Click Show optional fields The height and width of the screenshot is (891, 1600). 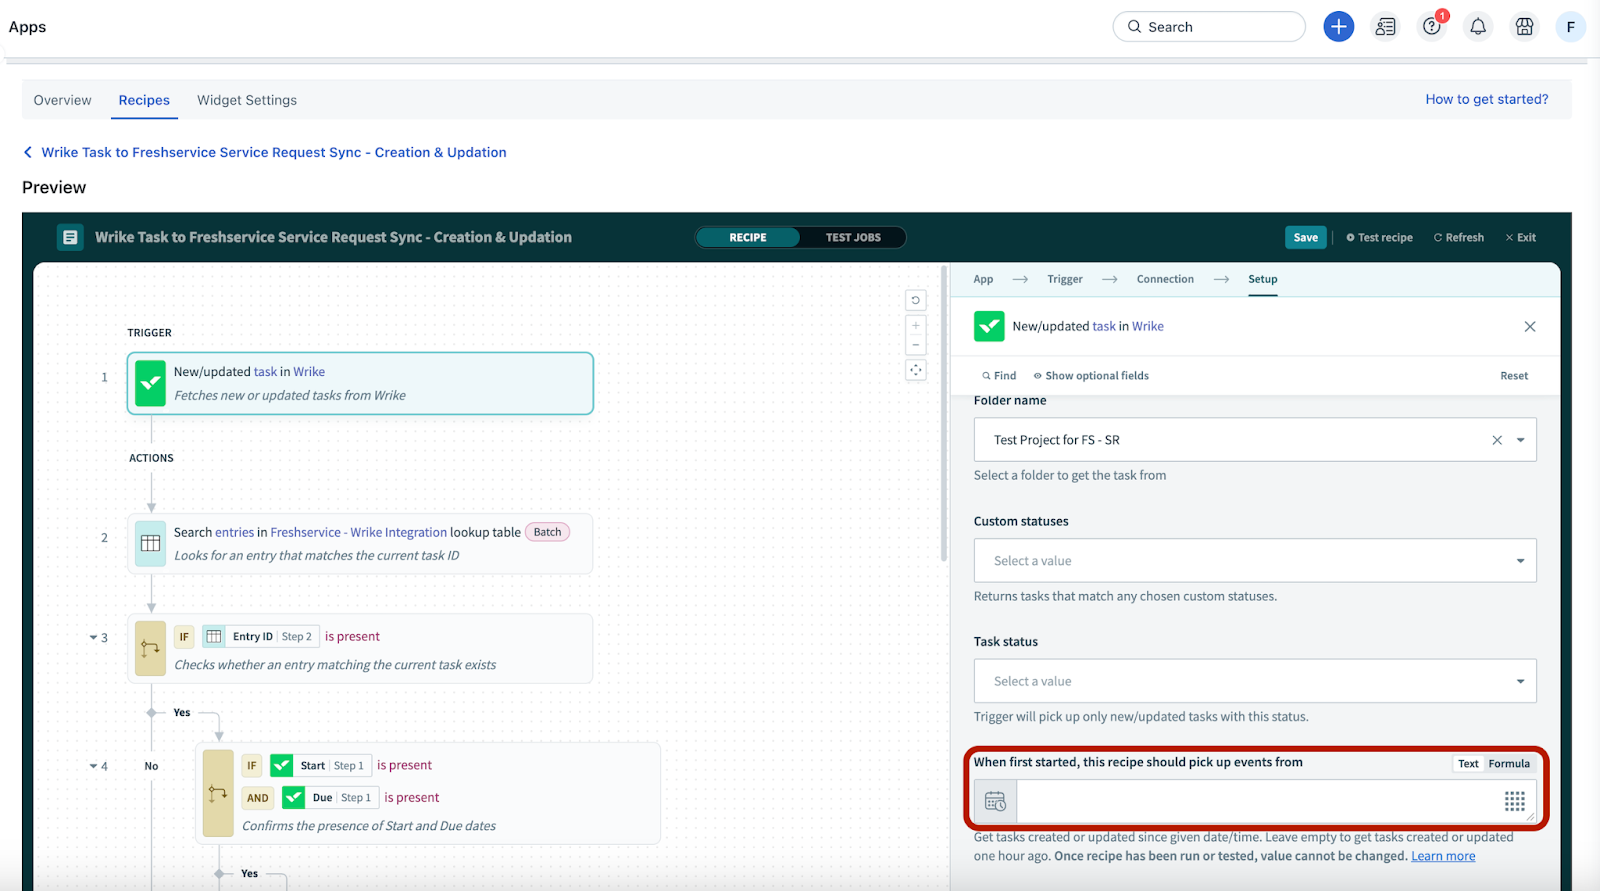point(1091,376)
